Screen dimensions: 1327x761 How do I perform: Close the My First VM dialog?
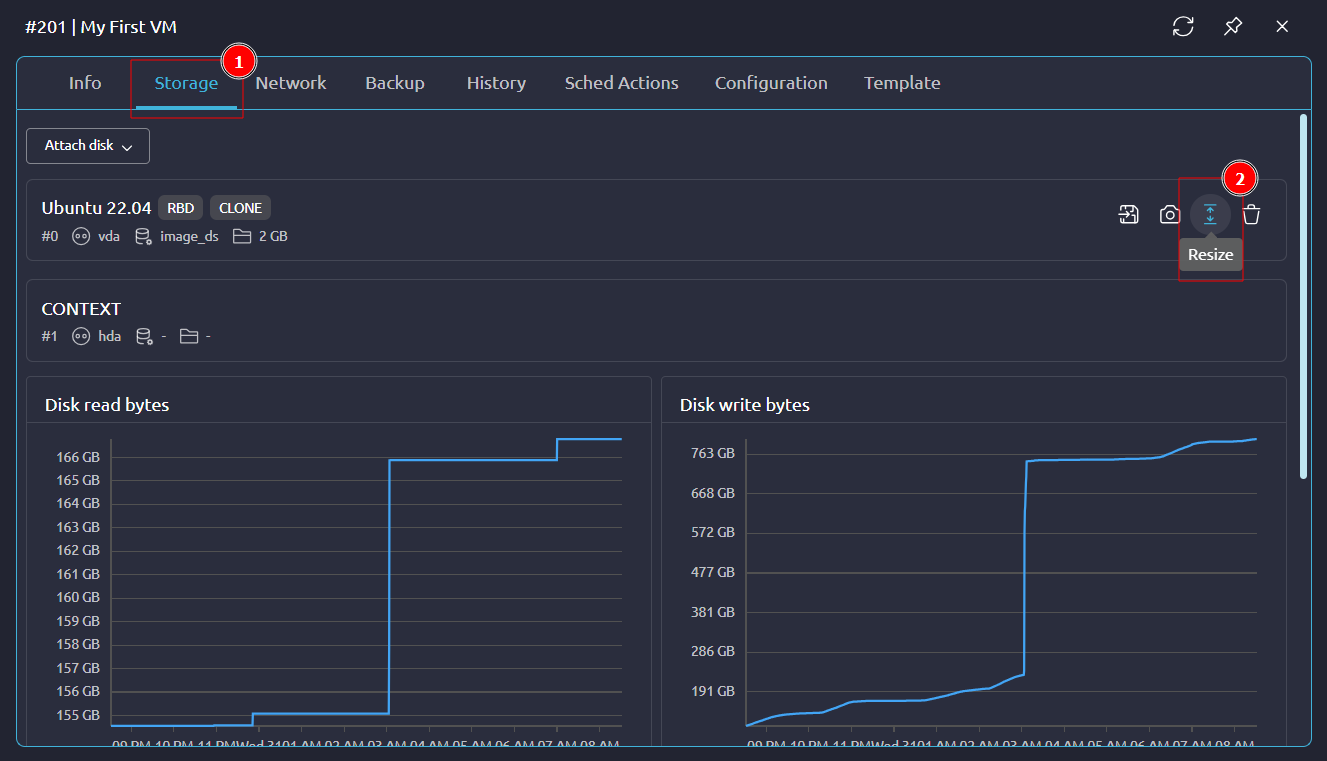(x=1282, y=27)
